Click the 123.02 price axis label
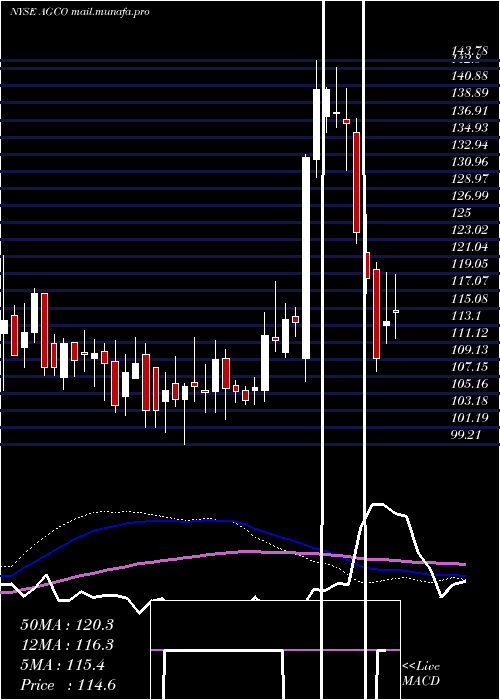The height and width of the screenshot is (700, 500). click(x=469, y=230)
